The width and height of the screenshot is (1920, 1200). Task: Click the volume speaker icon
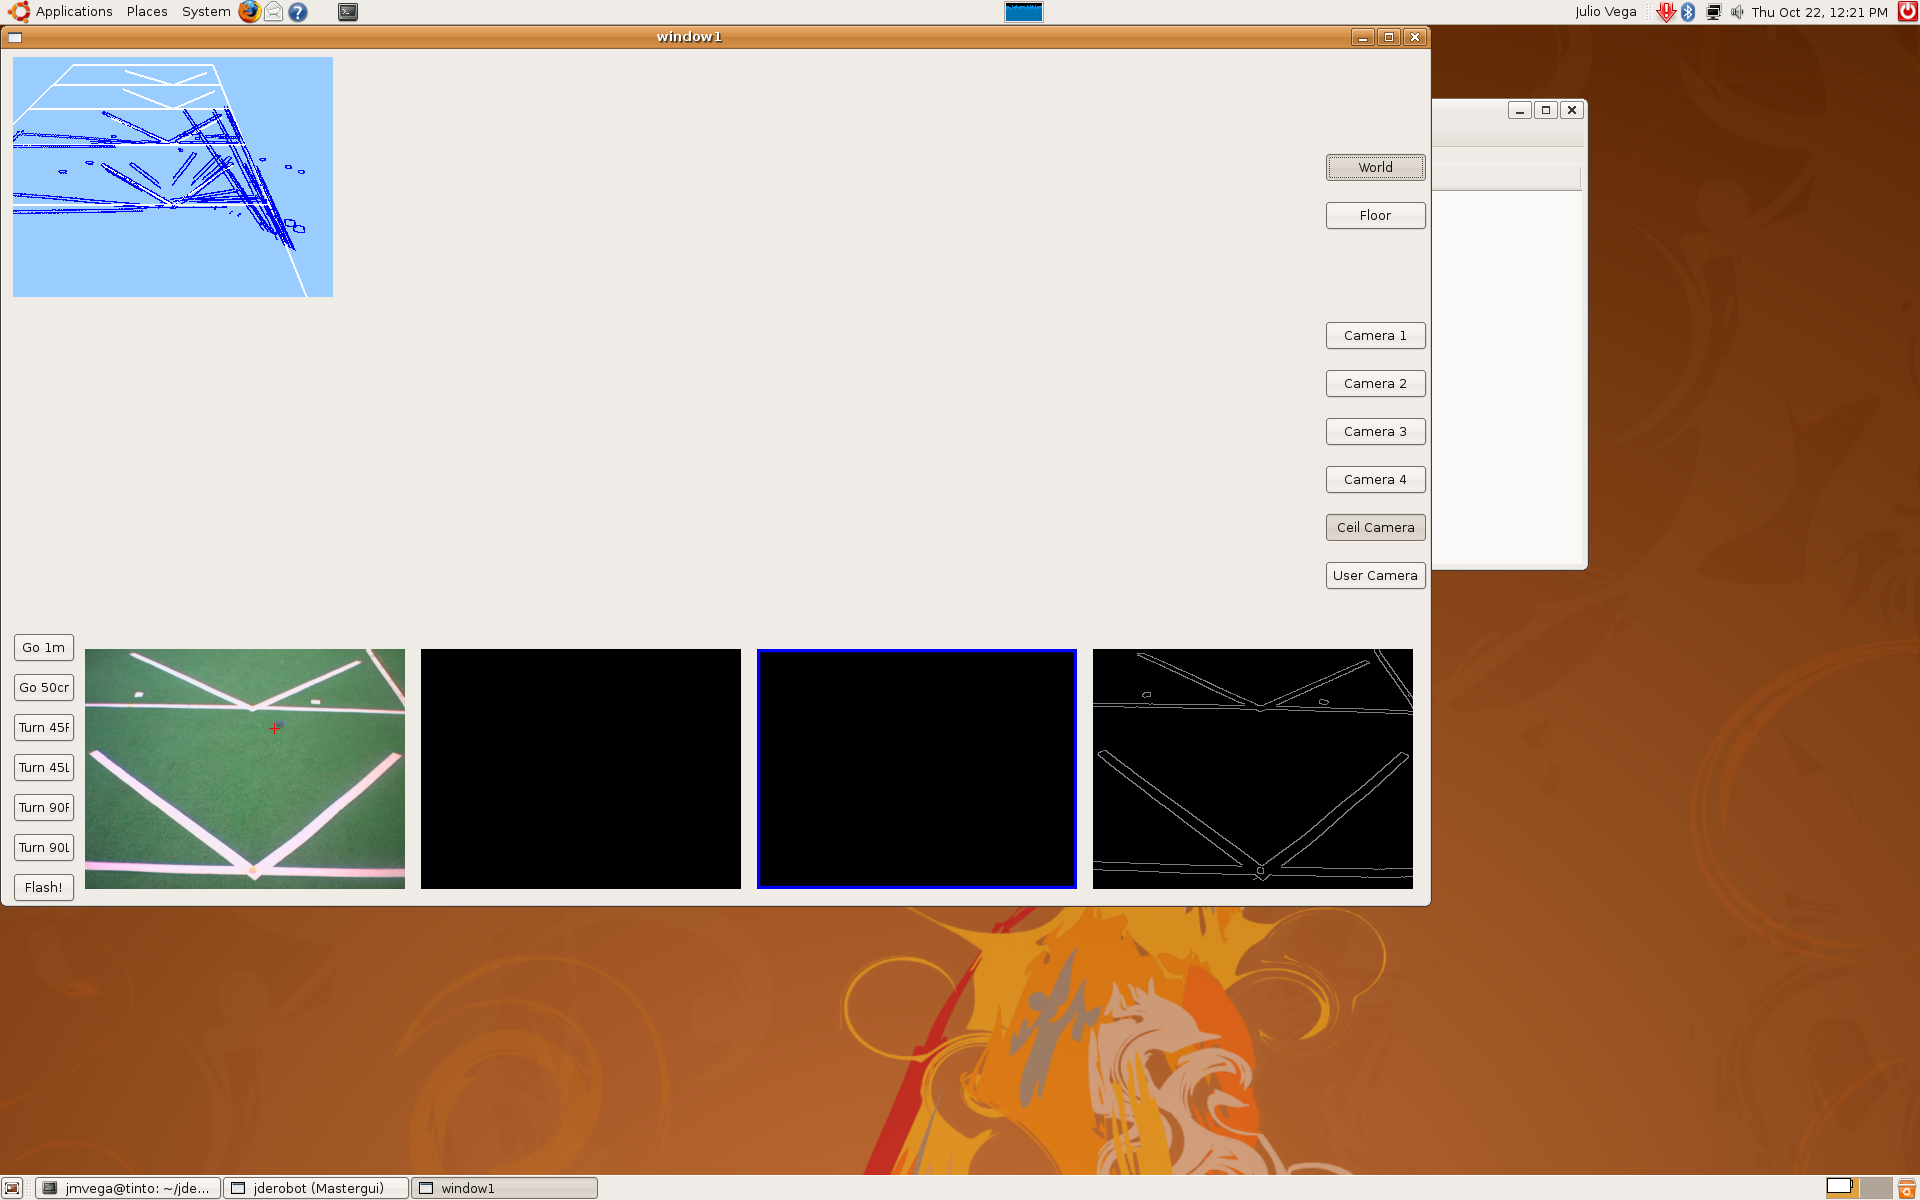click(x=1737, y=12)
